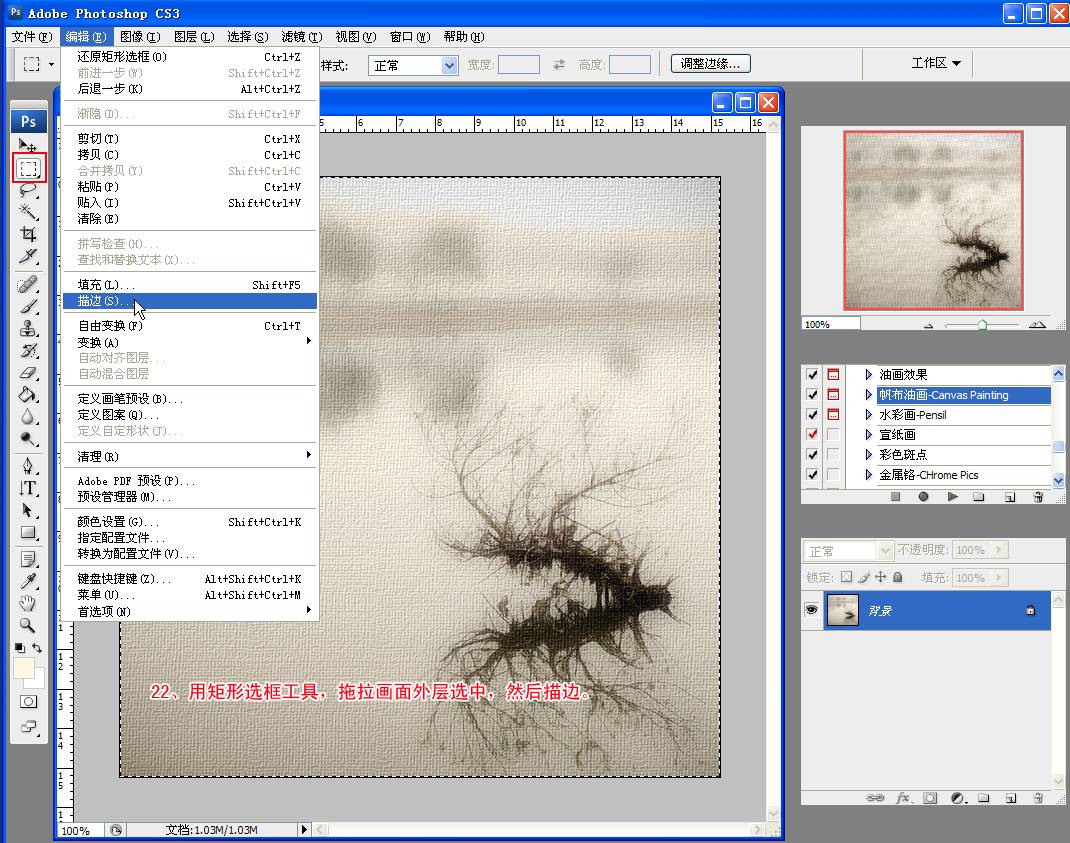Select the Eraser tool
This screenshot has height=843, width=1070.
click(x=27, y=373)
